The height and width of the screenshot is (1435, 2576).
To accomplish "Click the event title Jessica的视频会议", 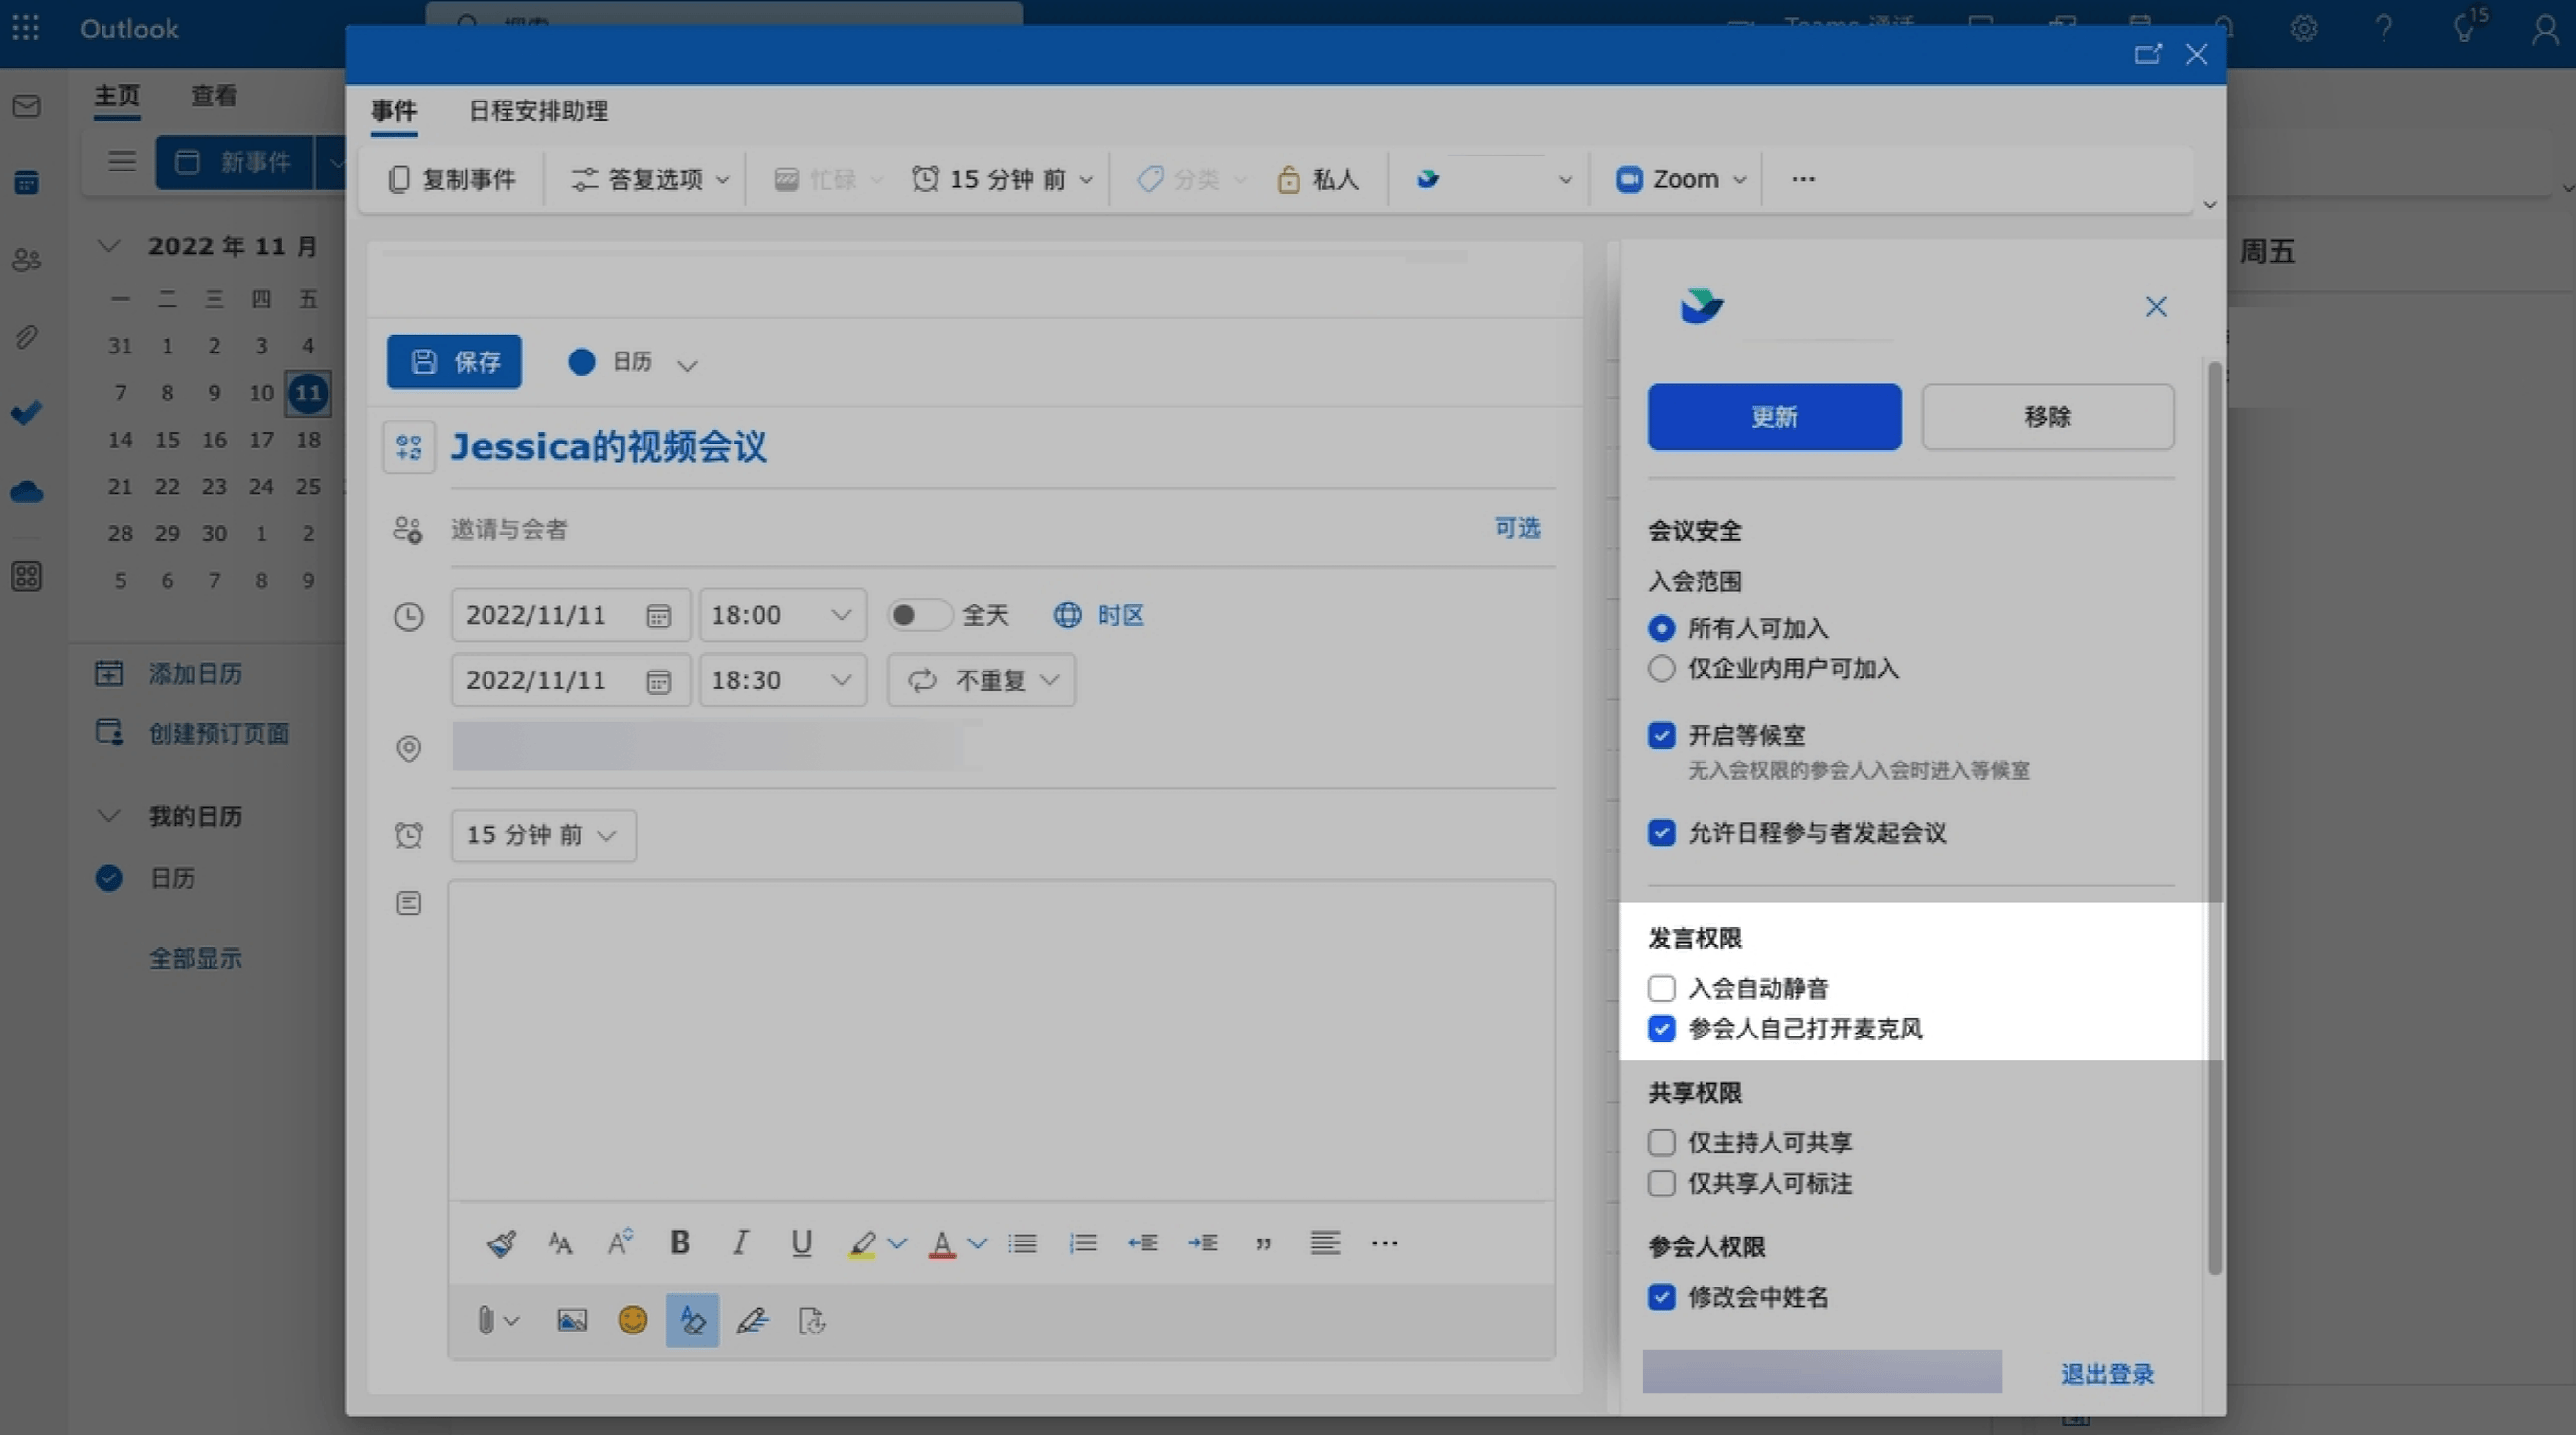I will (x=608, y=446).
